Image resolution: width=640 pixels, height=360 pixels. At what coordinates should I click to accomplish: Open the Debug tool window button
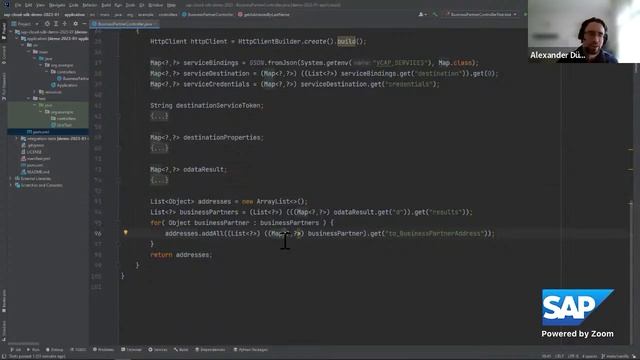(x=55, y=350)
